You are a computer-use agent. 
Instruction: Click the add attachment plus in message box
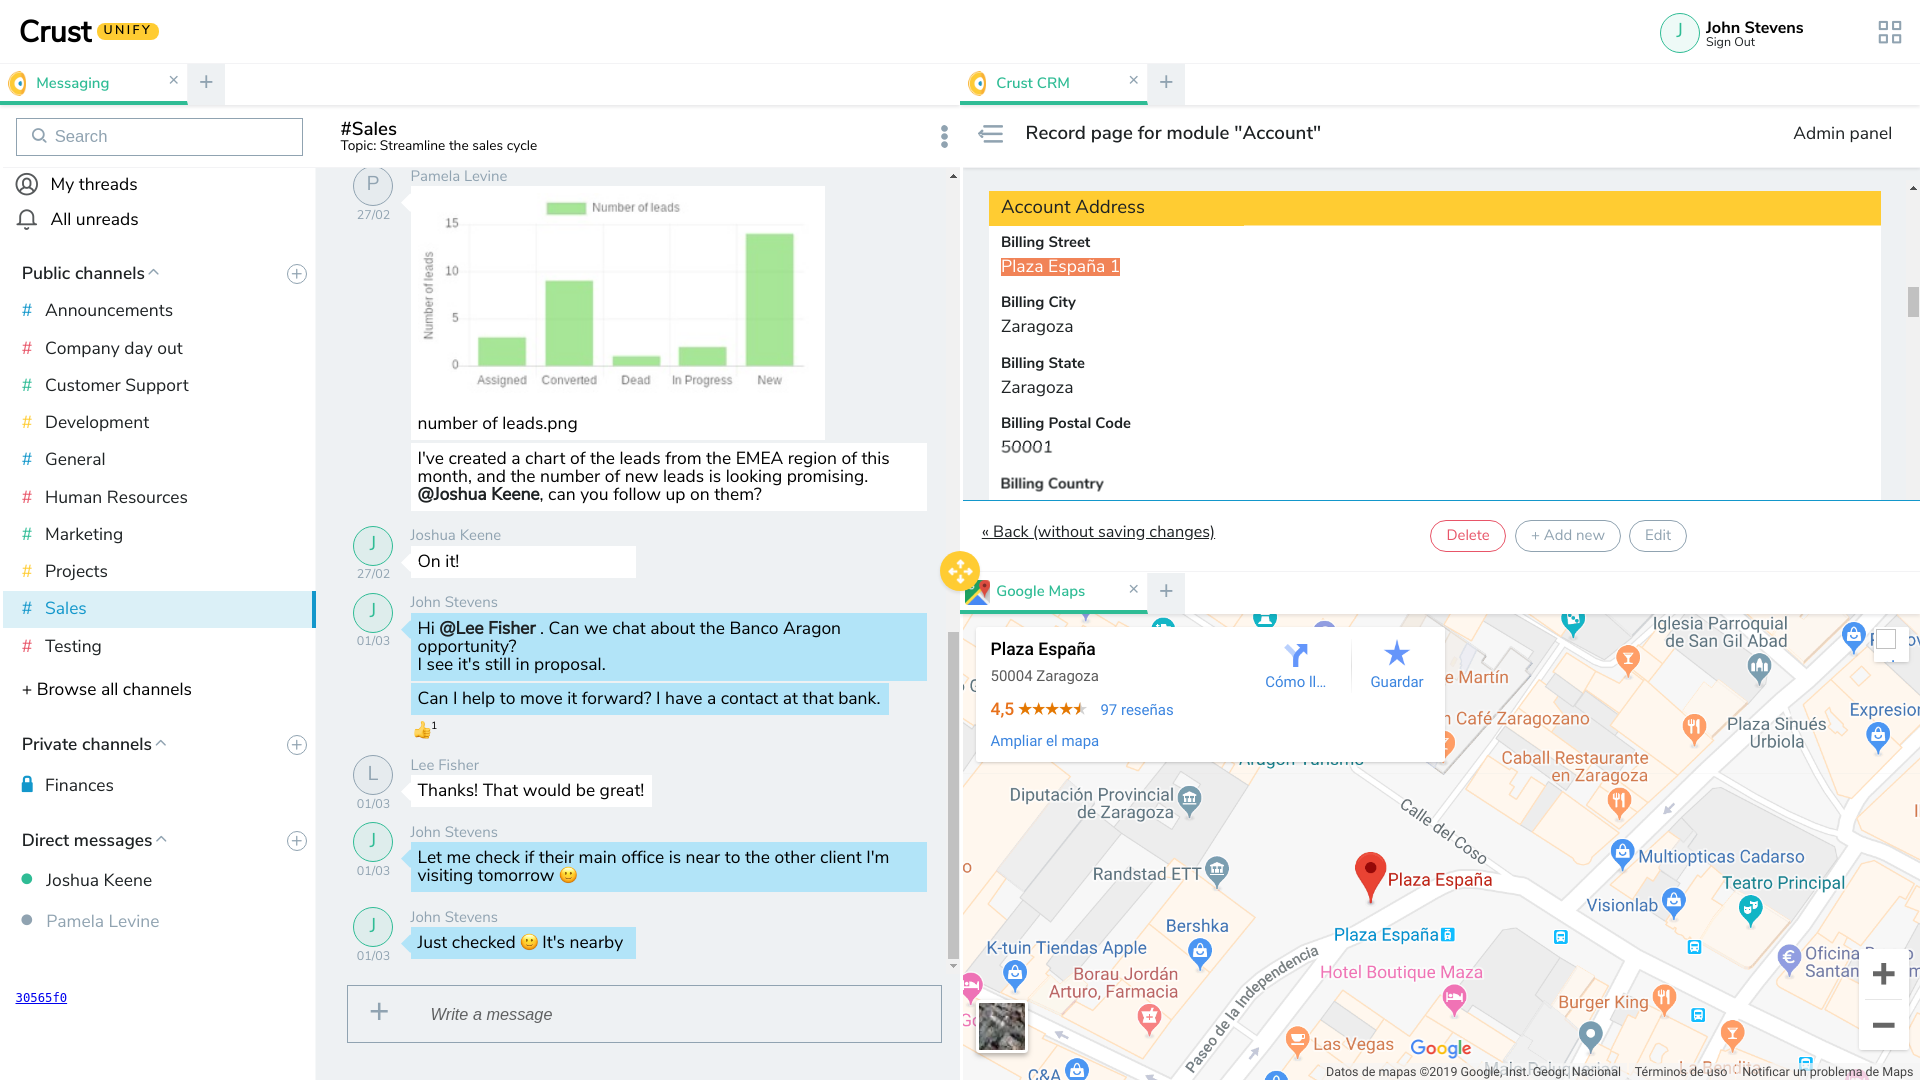click(379, 1012)
